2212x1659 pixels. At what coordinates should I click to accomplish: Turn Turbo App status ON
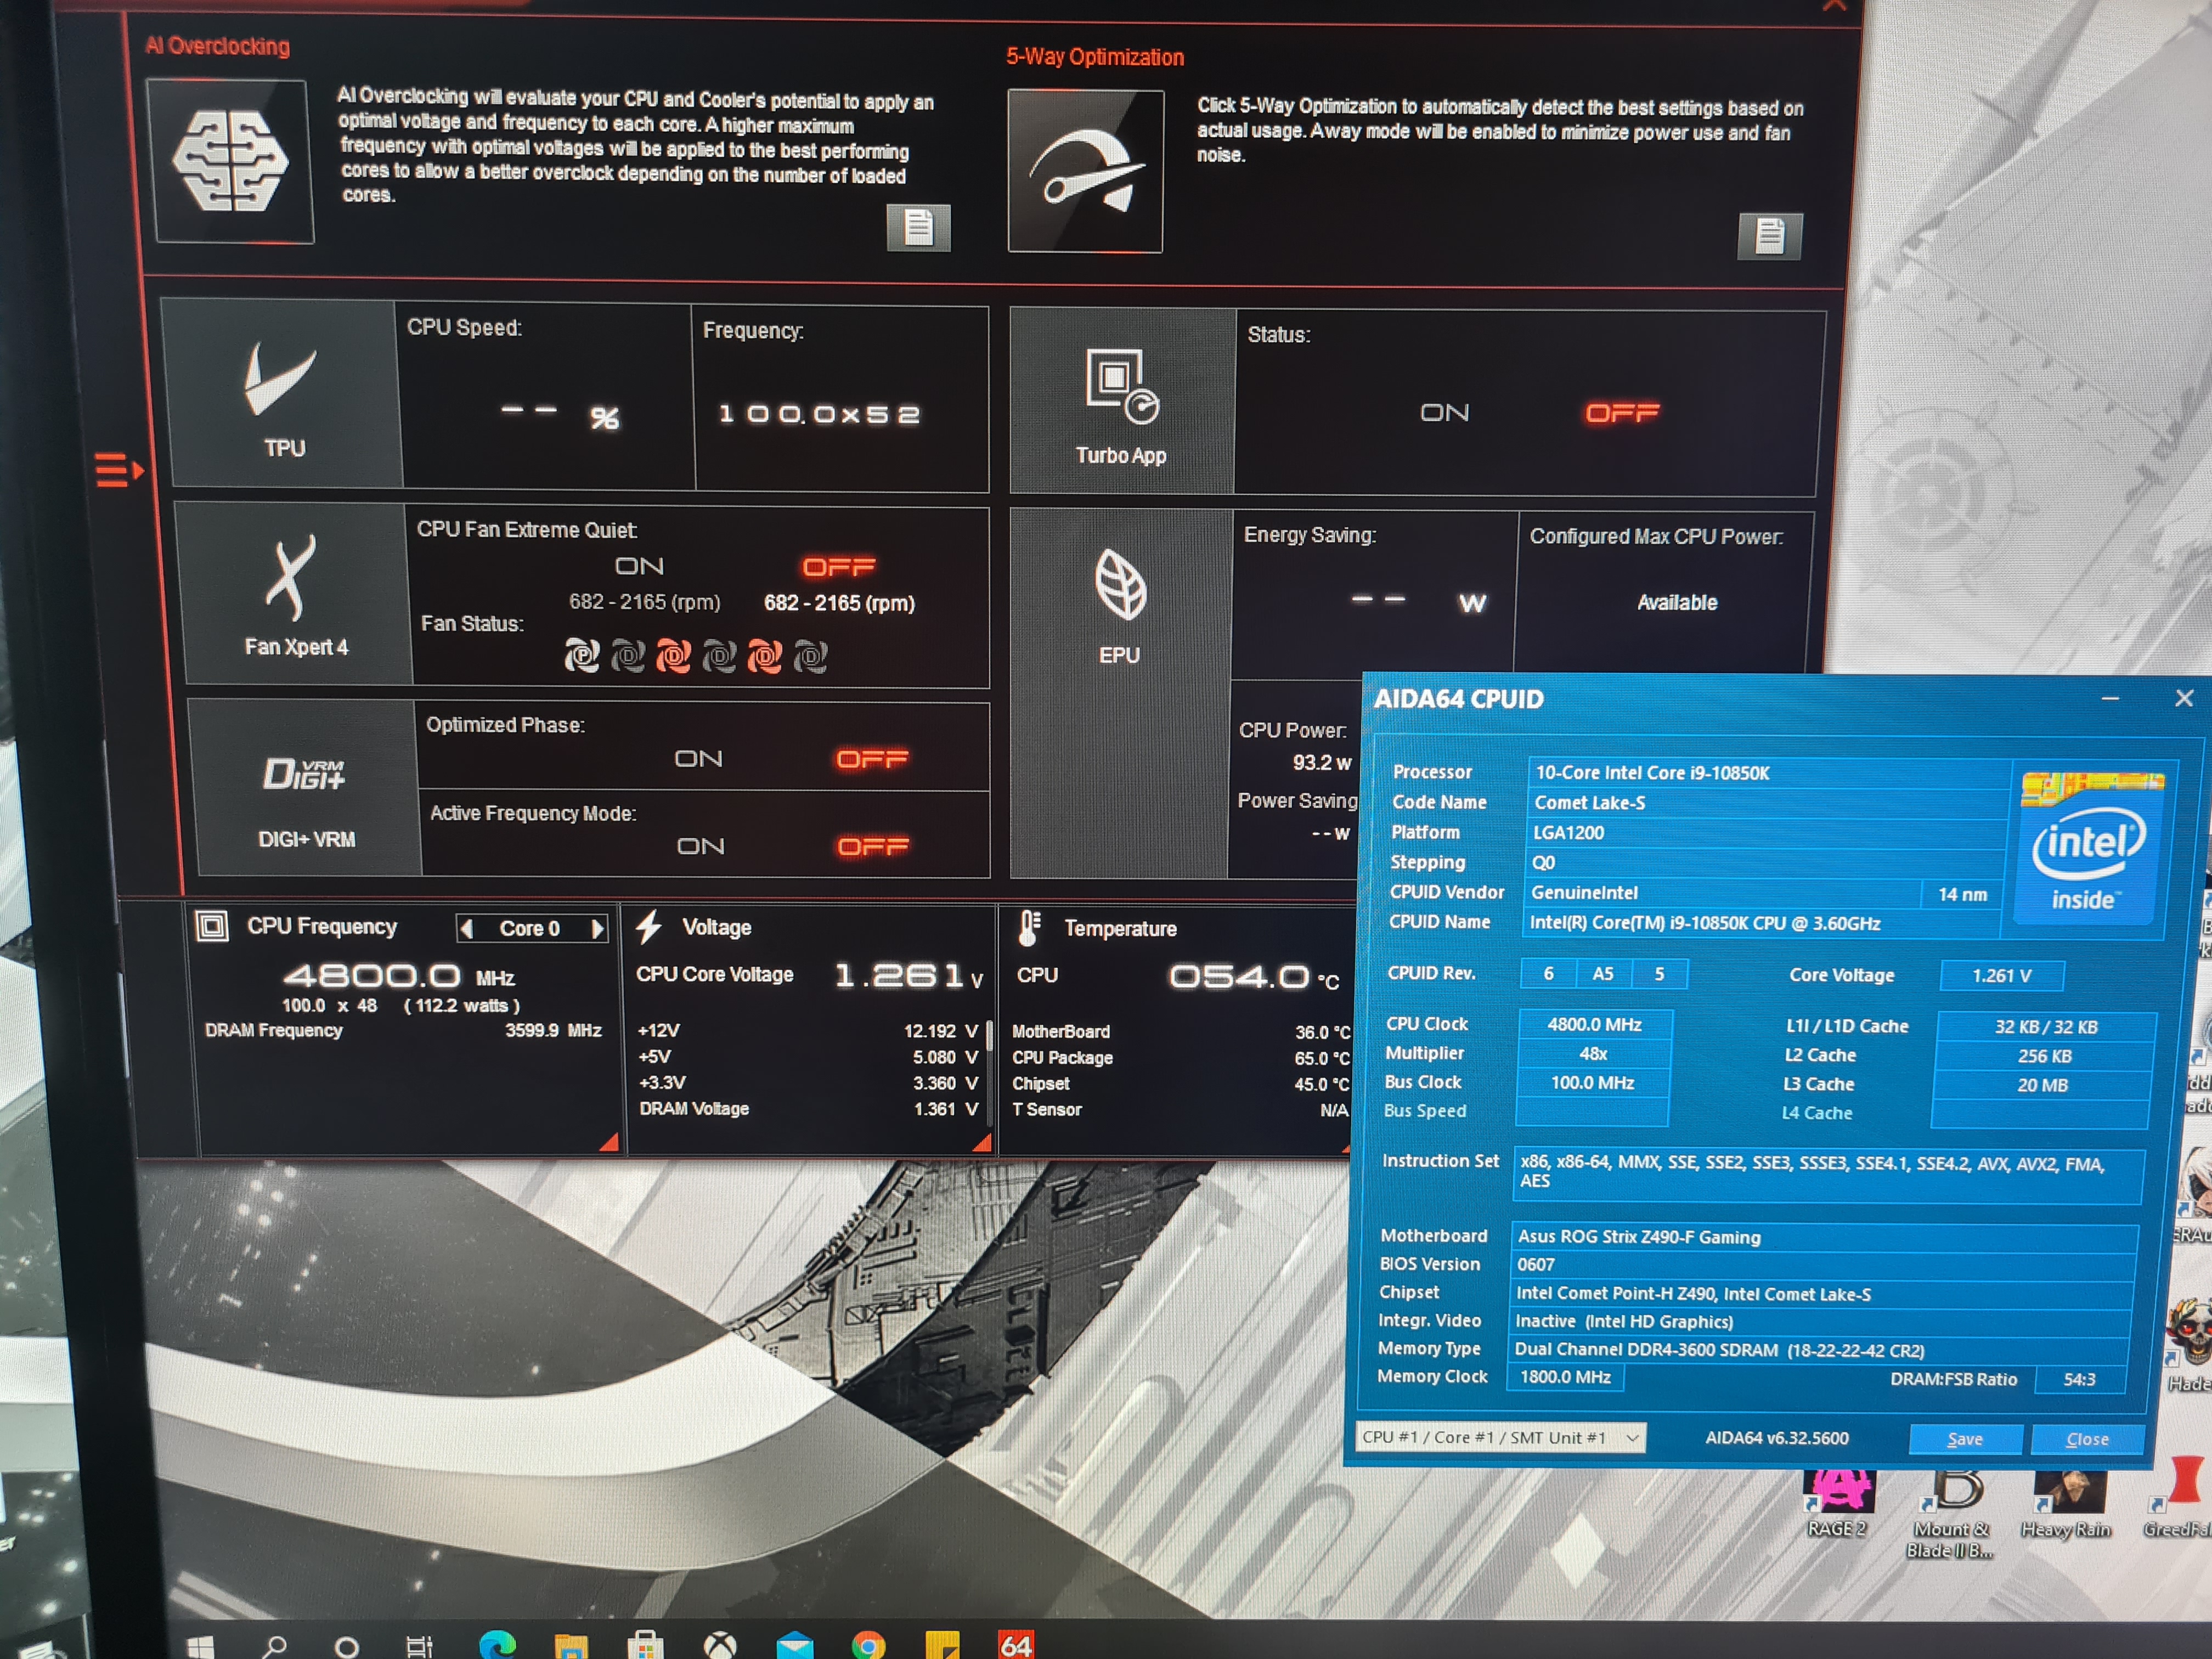1444,412
